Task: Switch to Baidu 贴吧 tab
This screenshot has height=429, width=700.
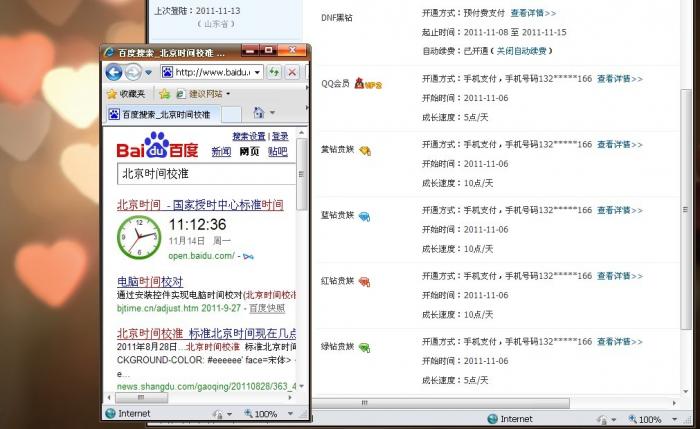Action: click(x=277, y=151)
